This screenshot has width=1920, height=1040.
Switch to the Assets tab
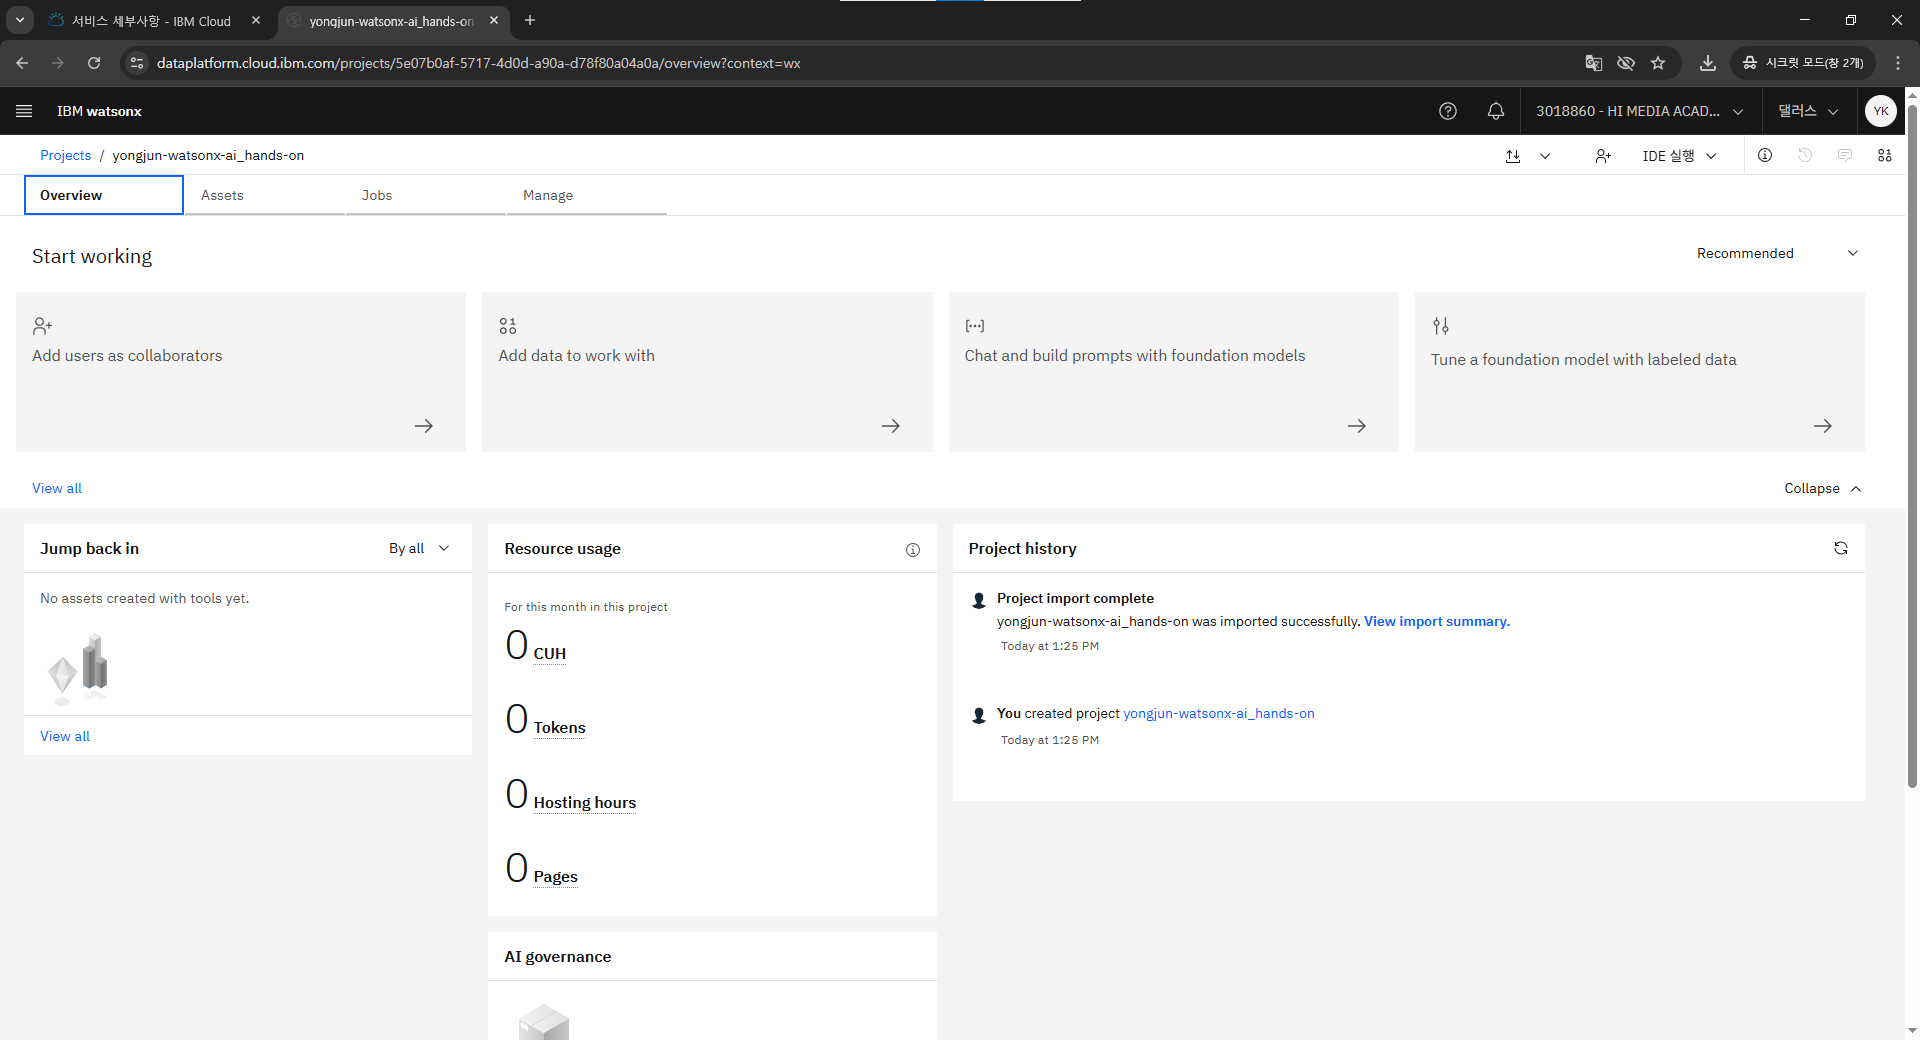point(265,195)
